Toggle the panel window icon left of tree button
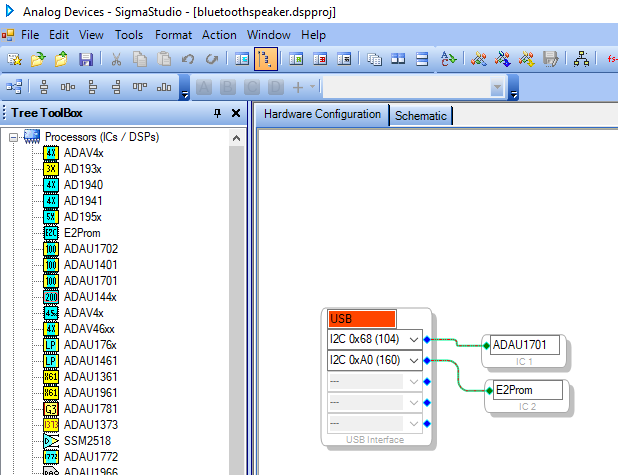 pyautogui.click(x=242, y=59)
